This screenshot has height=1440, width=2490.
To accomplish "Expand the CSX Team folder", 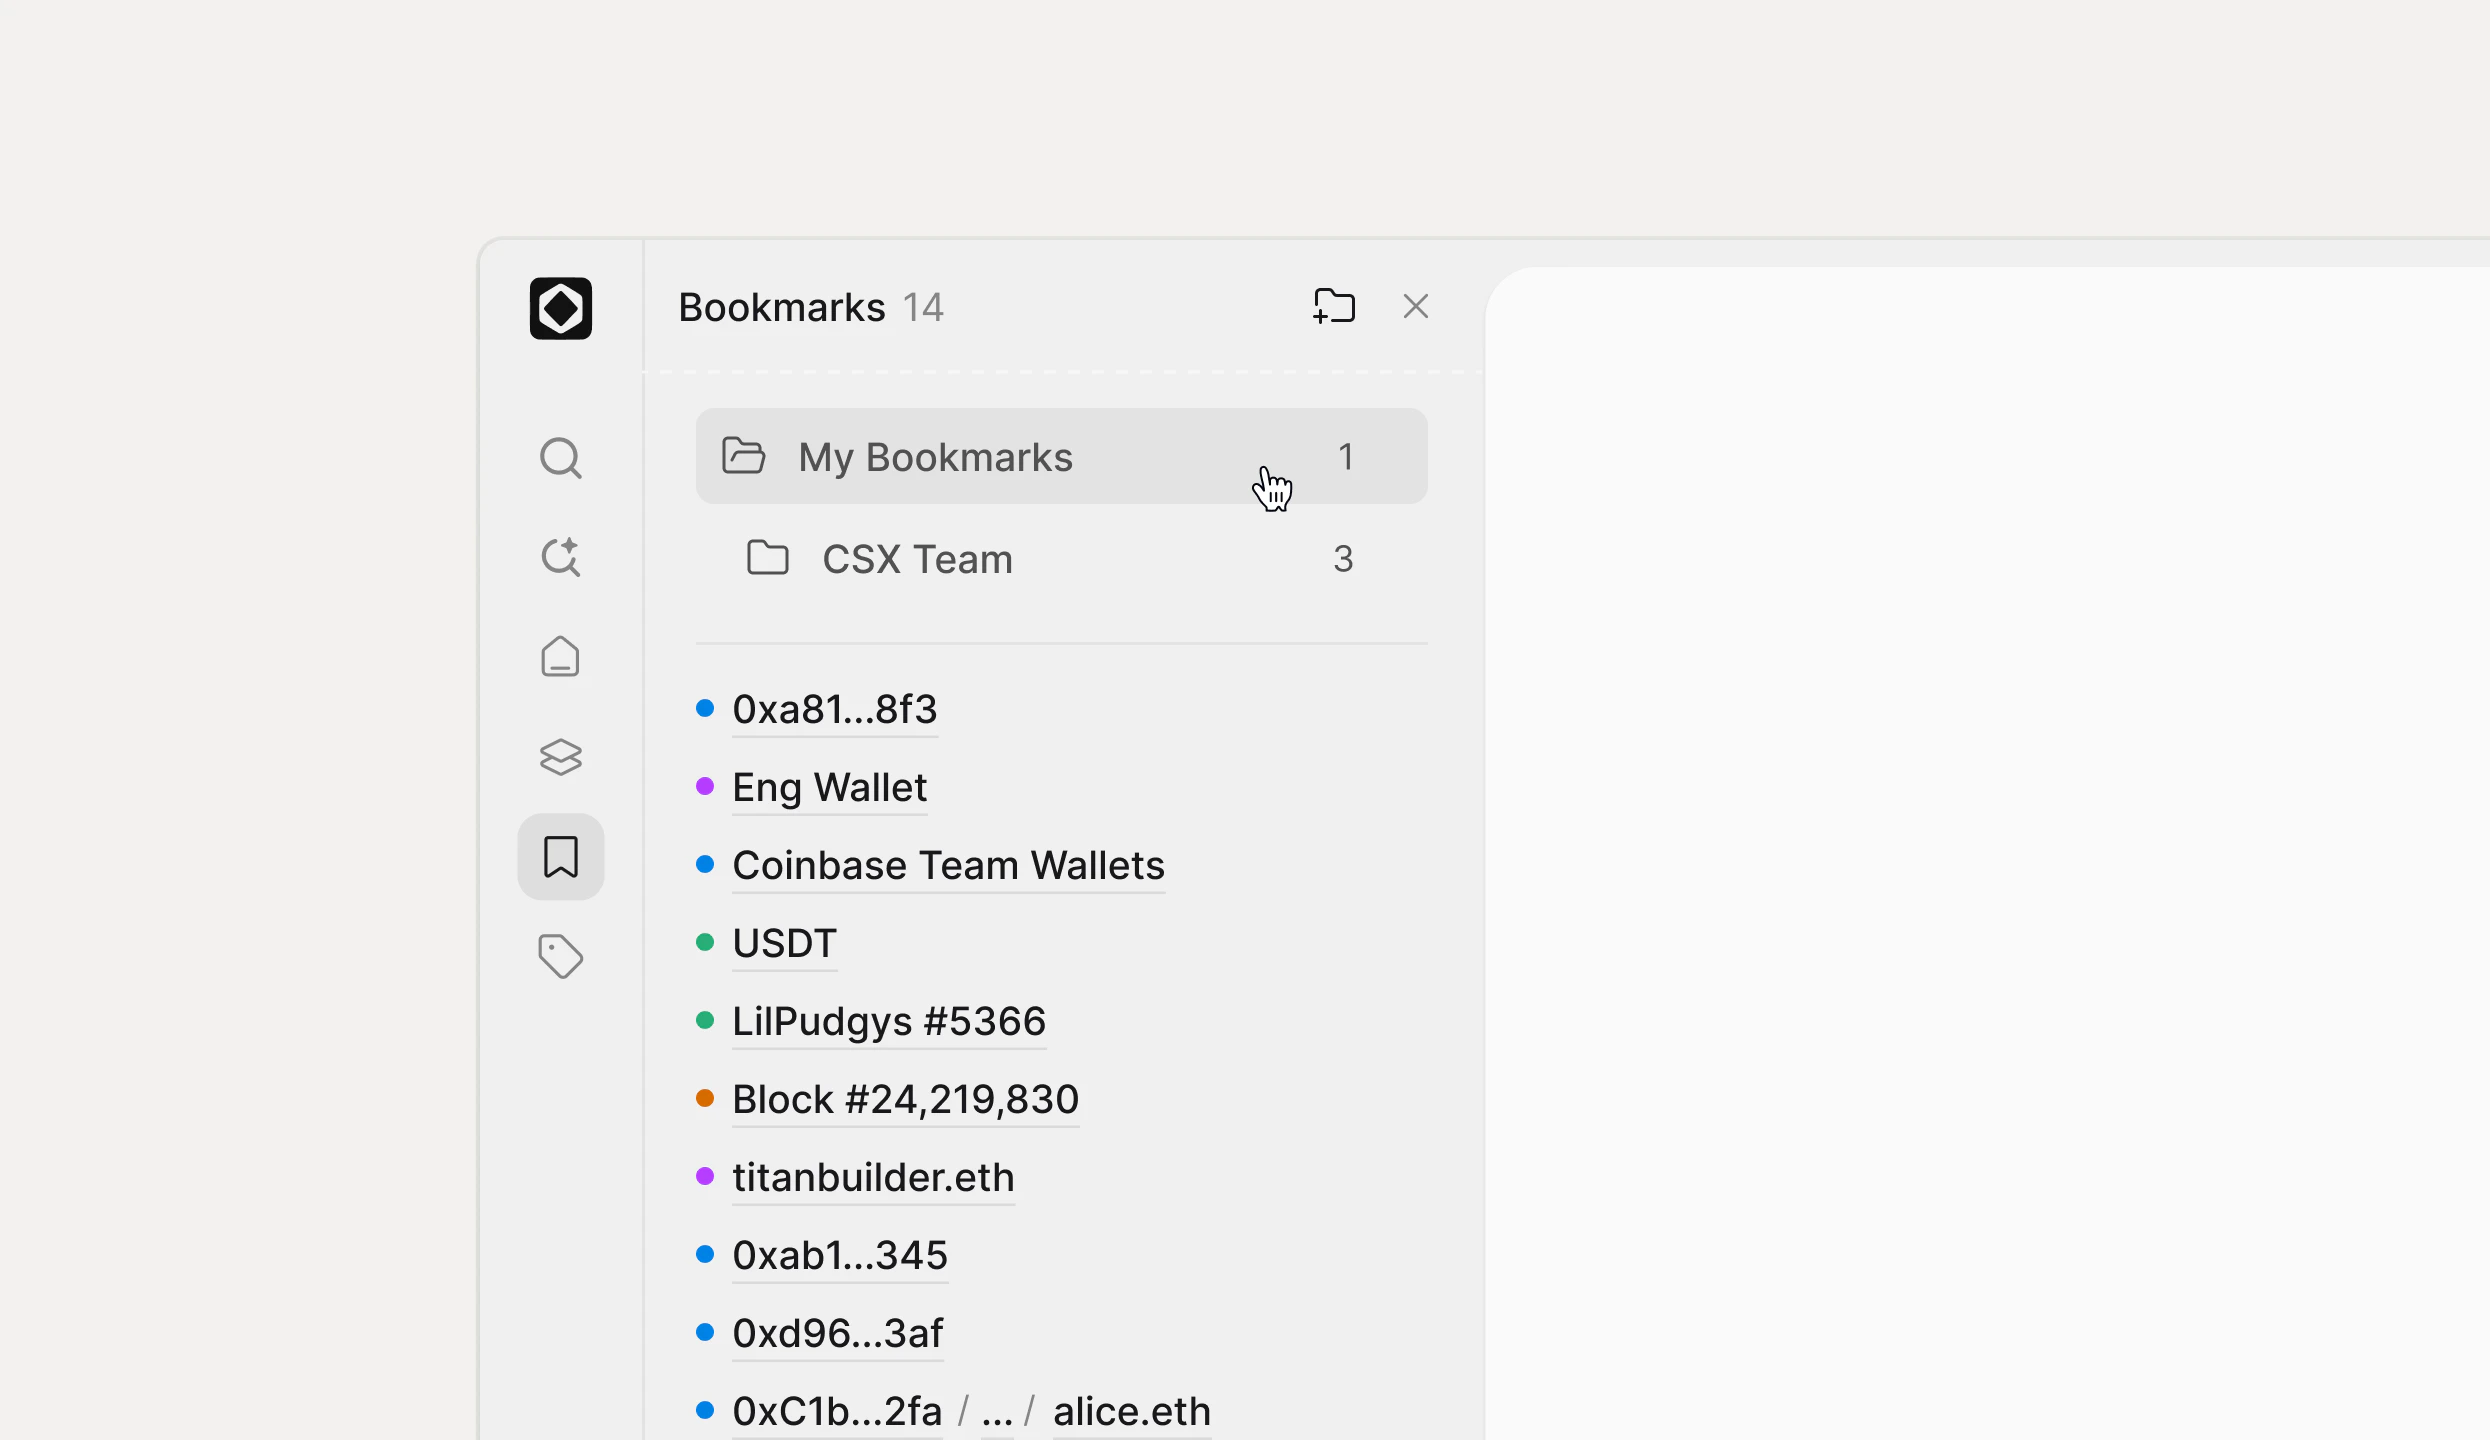I will pos(917,558).
